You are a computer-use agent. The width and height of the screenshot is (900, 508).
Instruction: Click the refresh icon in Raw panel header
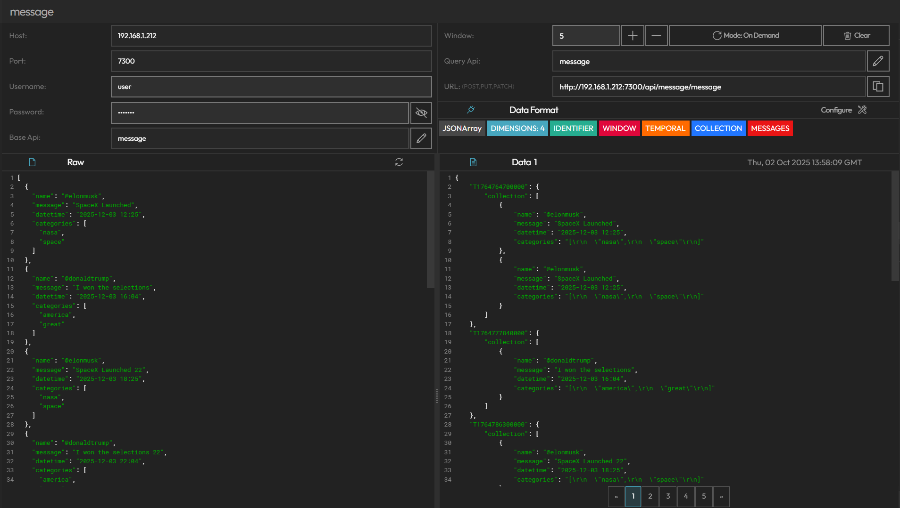click(400, 162)
